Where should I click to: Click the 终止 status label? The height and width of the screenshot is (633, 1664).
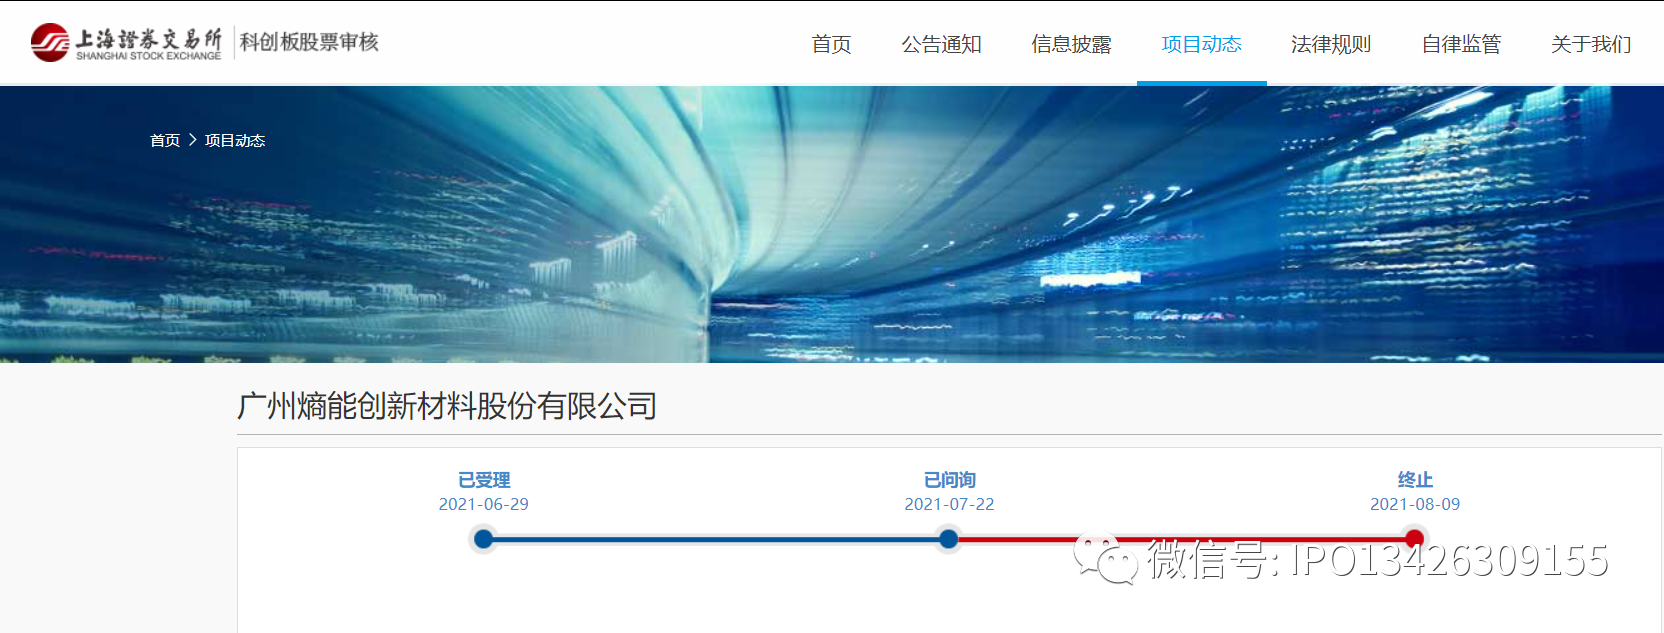click(x=1415, y=480)
